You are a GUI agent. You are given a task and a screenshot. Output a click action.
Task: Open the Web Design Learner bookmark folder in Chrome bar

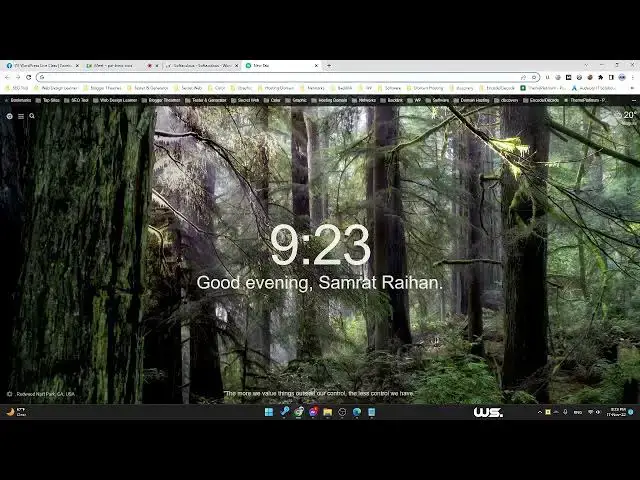56,88
